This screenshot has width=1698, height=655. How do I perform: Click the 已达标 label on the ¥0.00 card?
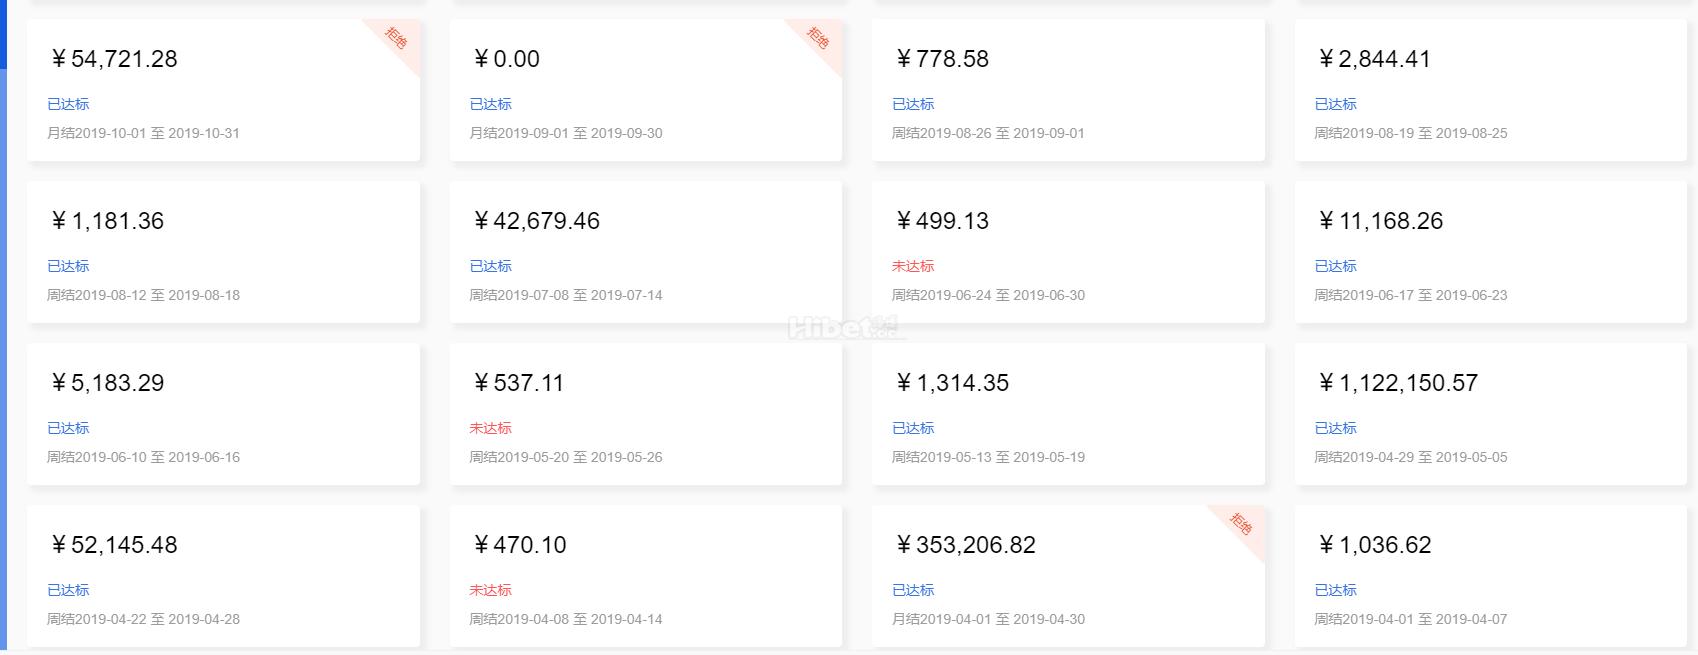point(491,104)
